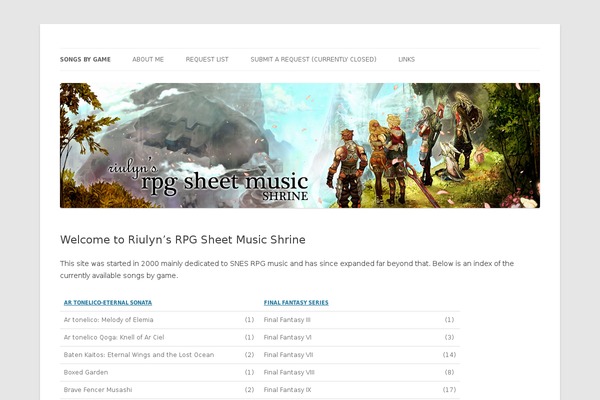Viewport: 600px width, 400px height.
Task: Select Ar tonelico: Melody of Elemia
Action: tap(108, 320)
